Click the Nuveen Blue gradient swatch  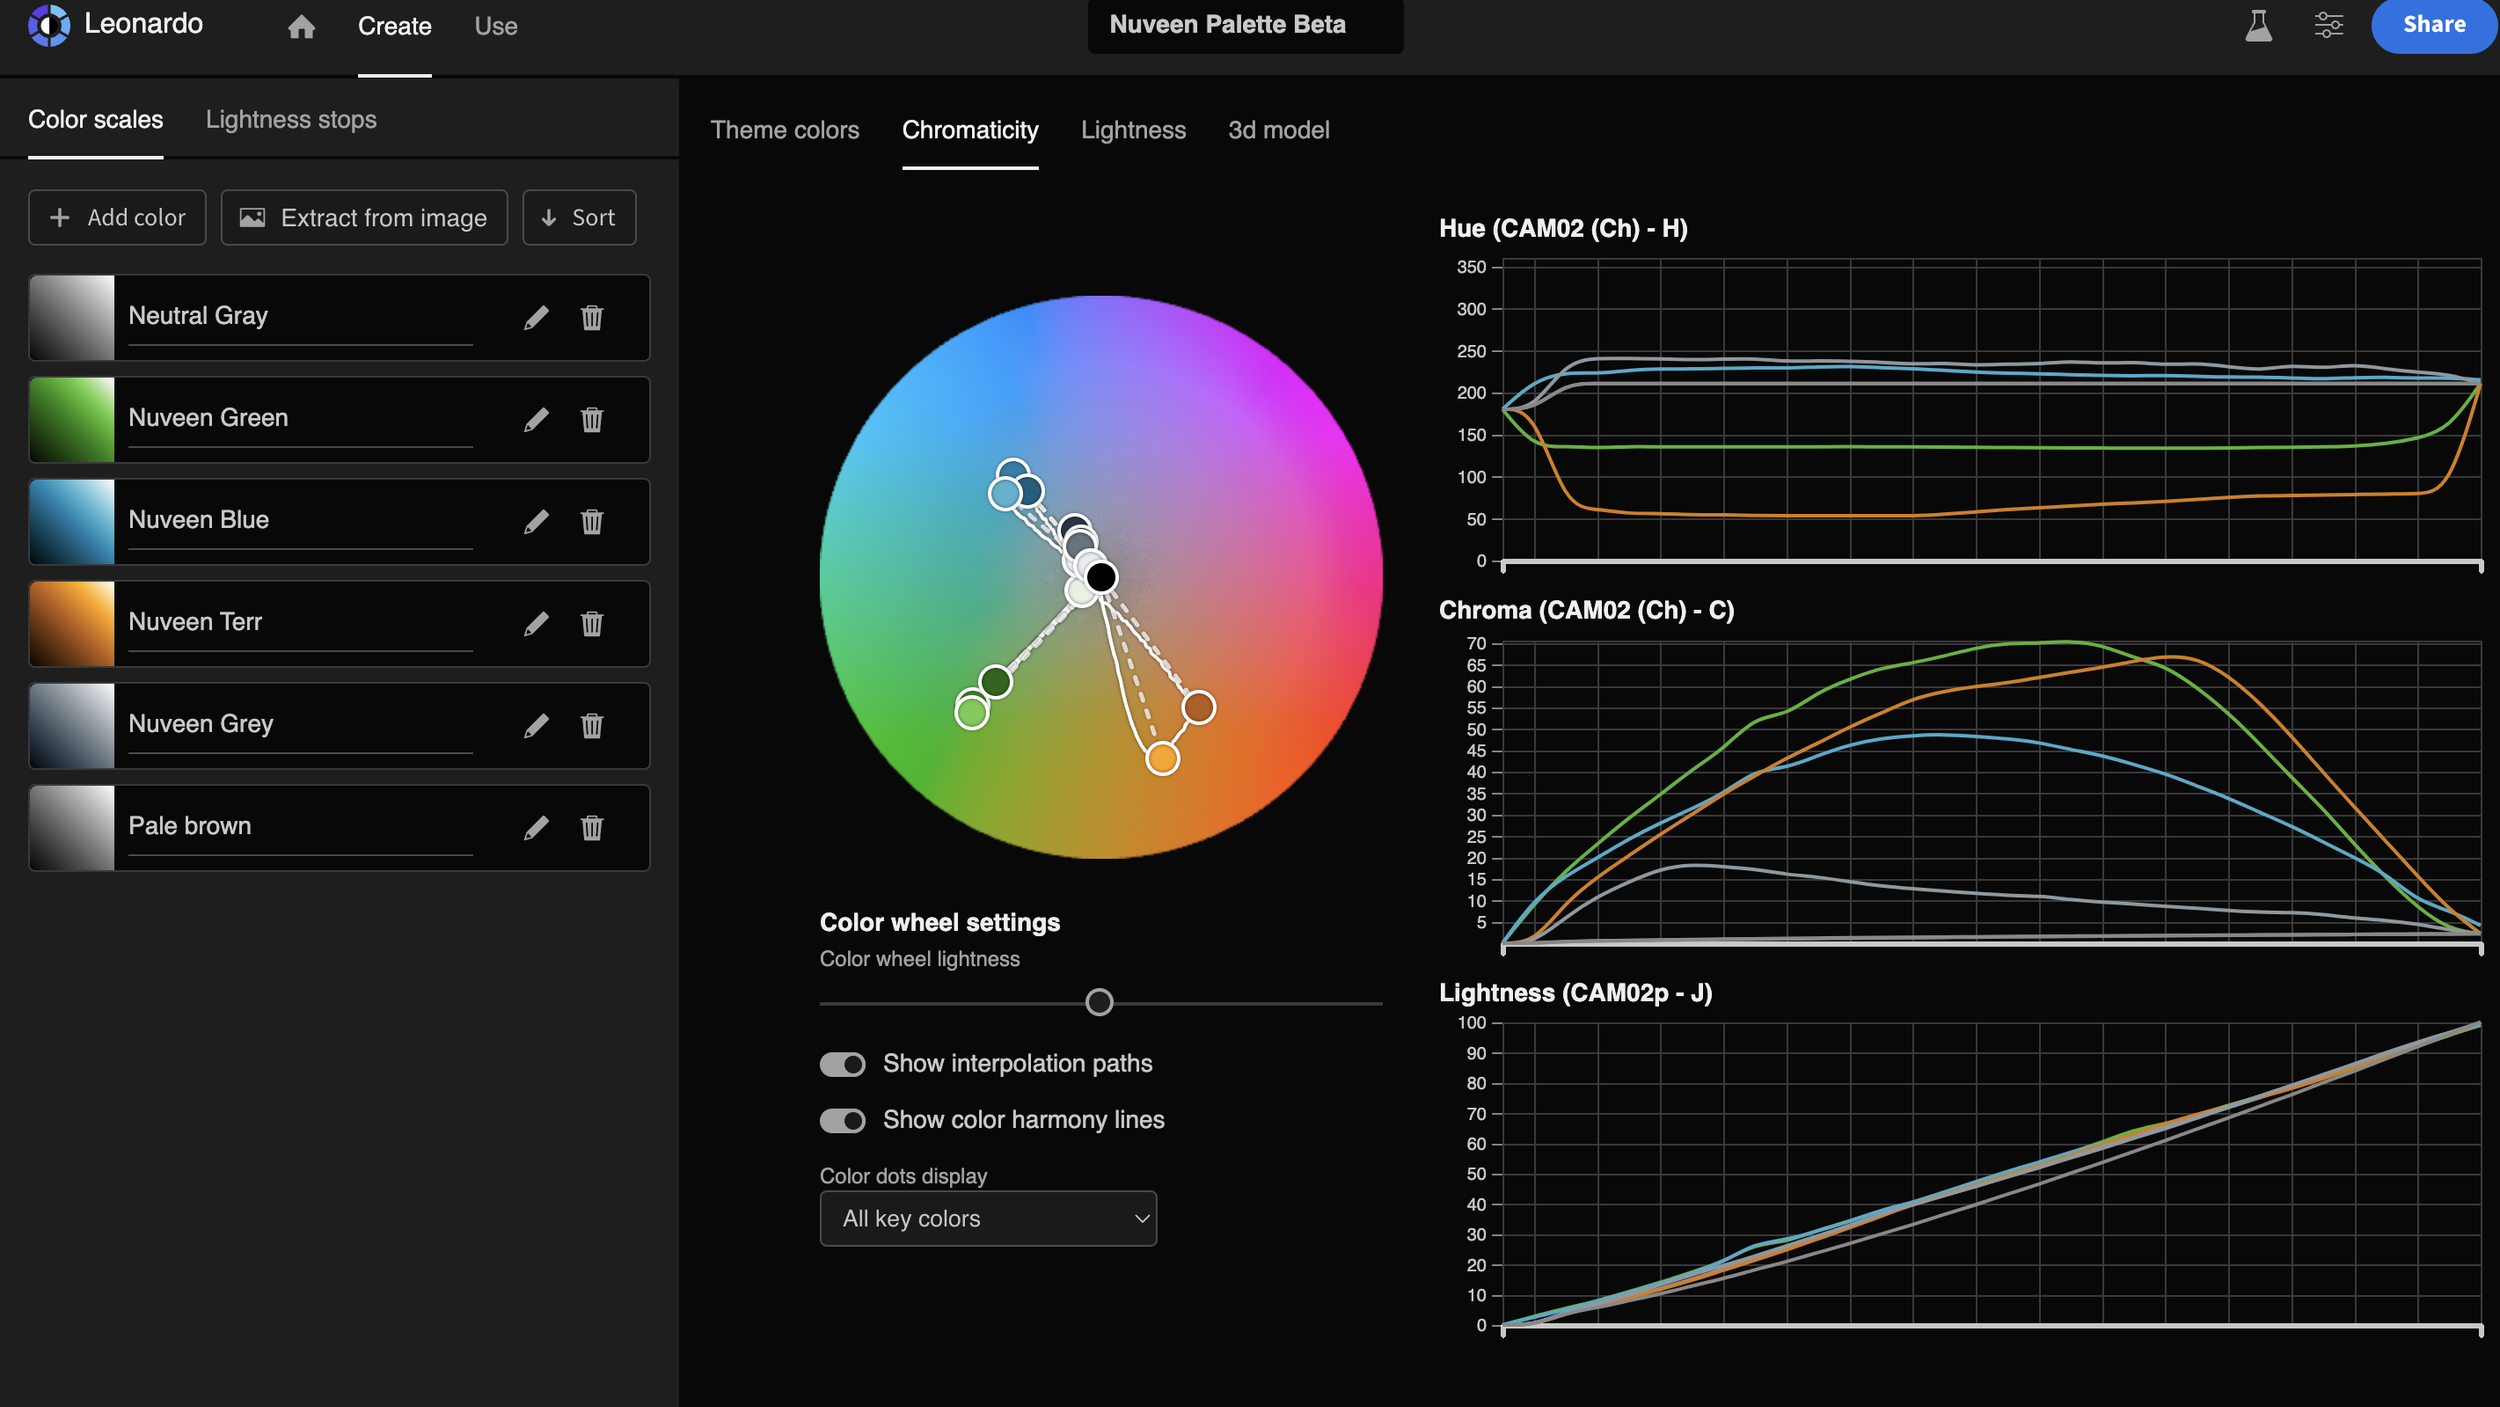tap(72, 521)
